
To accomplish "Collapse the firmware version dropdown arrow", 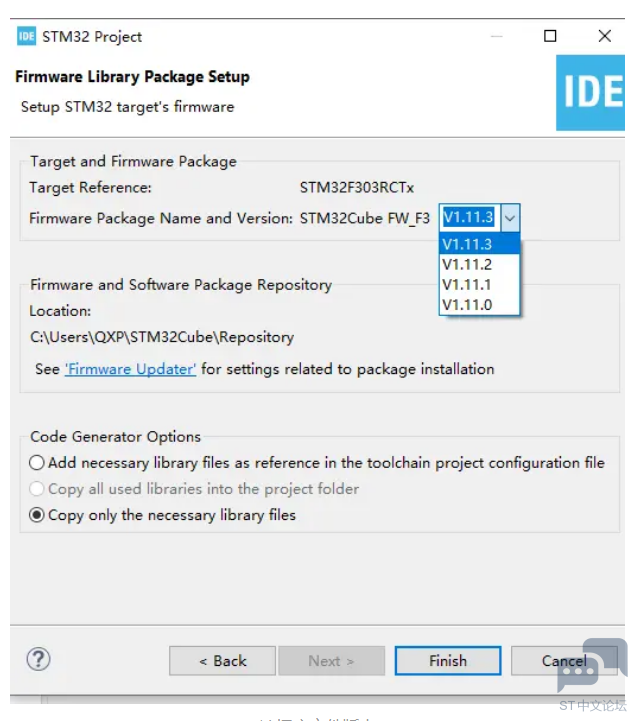I will click(510, 217).
